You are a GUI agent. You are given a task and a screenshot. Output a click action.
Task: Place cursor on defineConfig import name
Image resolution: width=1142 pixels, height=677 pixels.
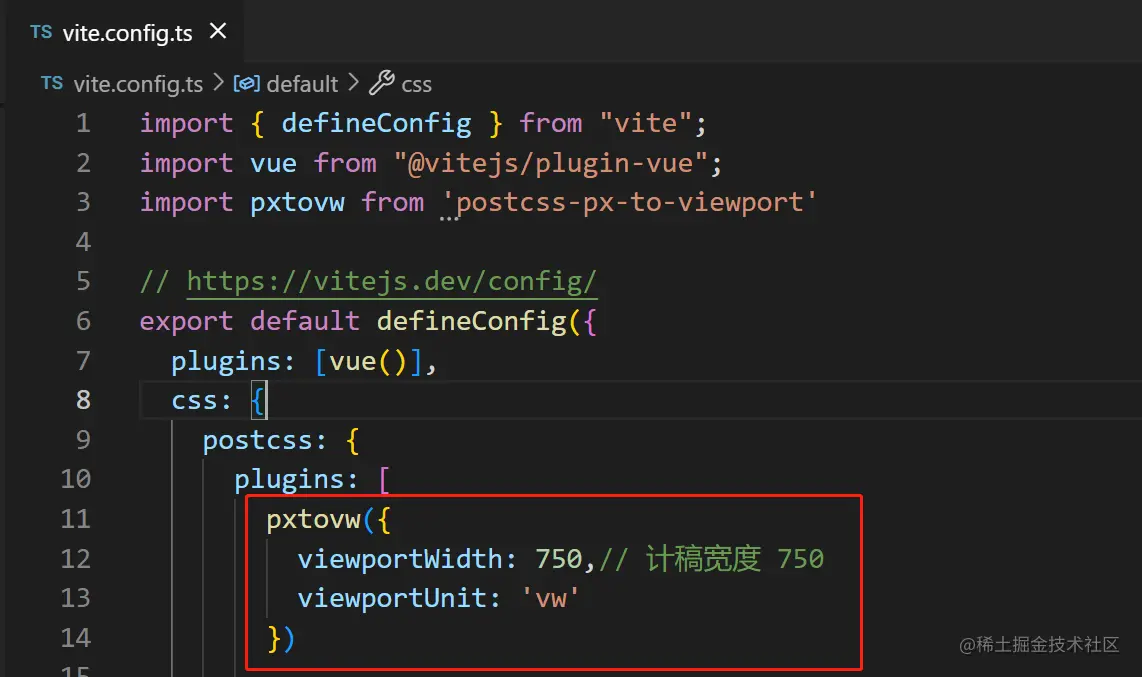tap(377, 123)
